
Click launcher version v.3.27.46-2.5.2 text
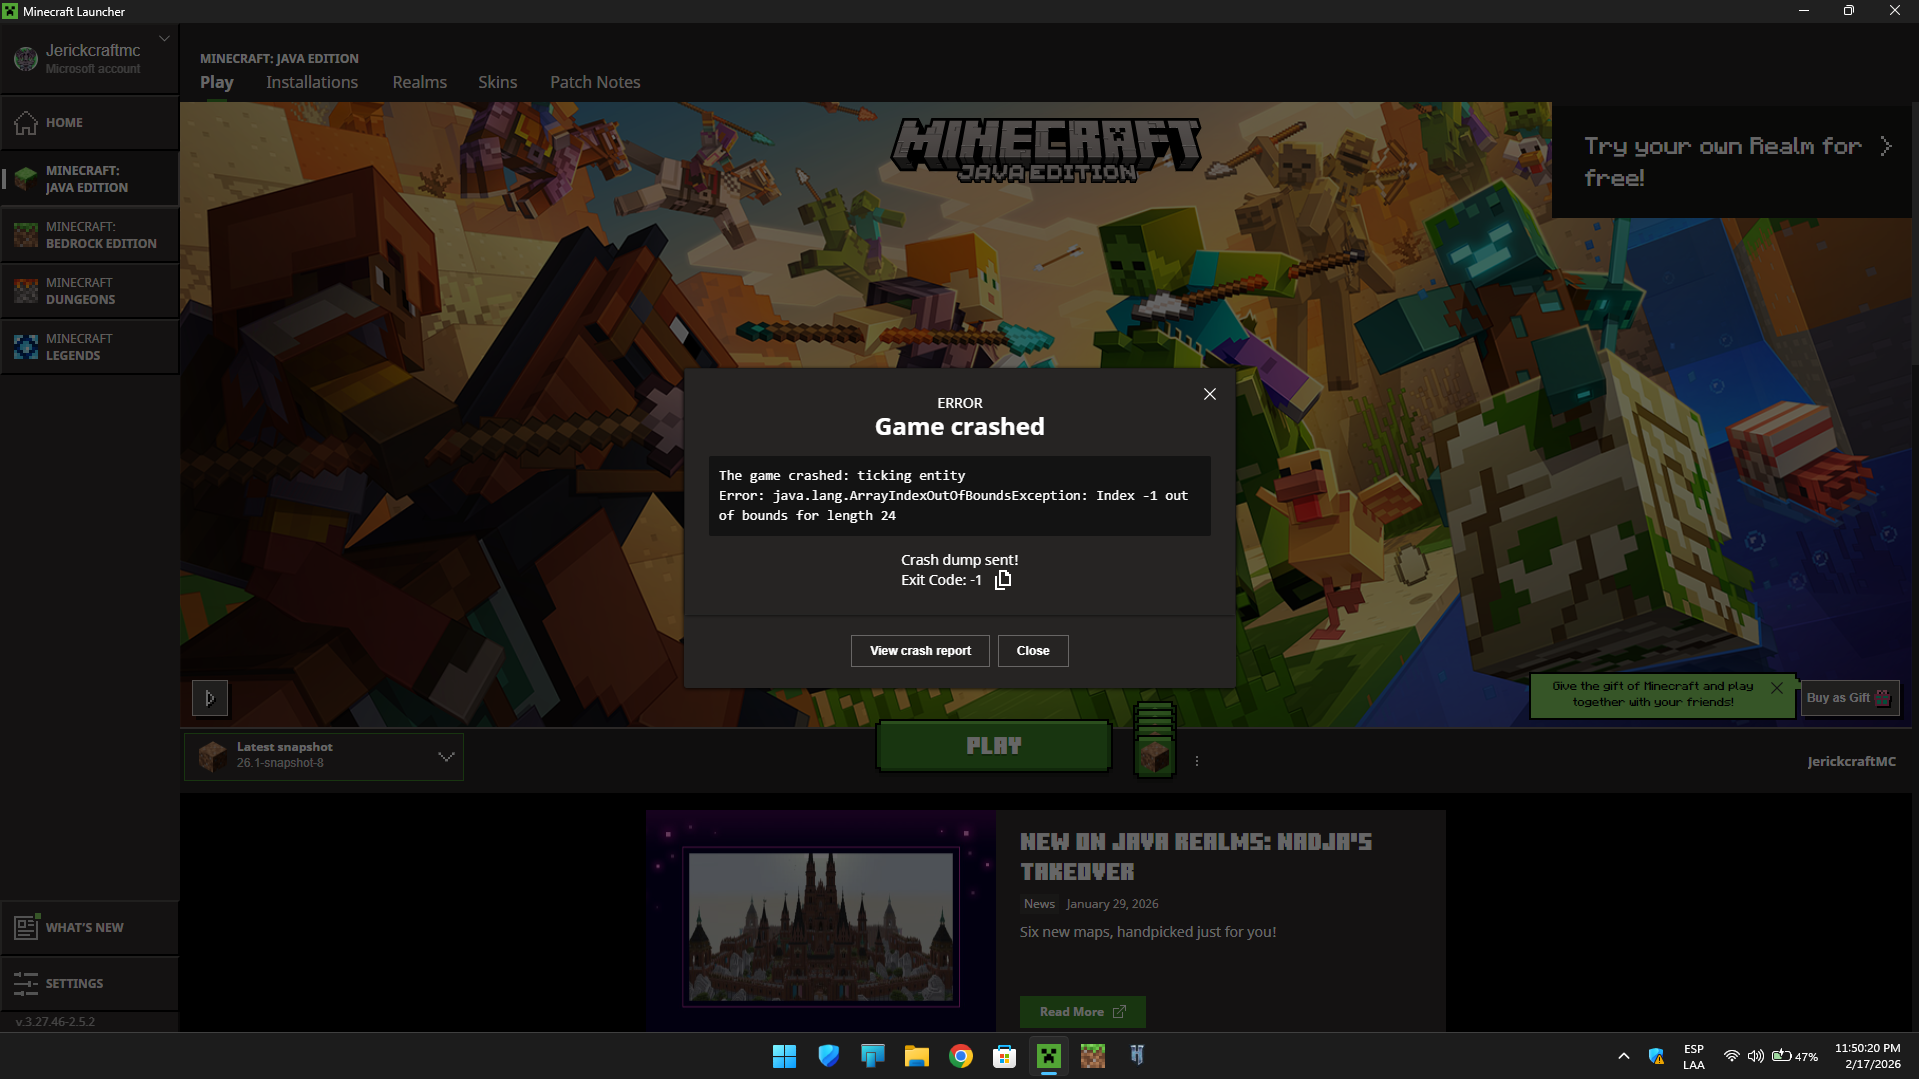[56, 1022]
